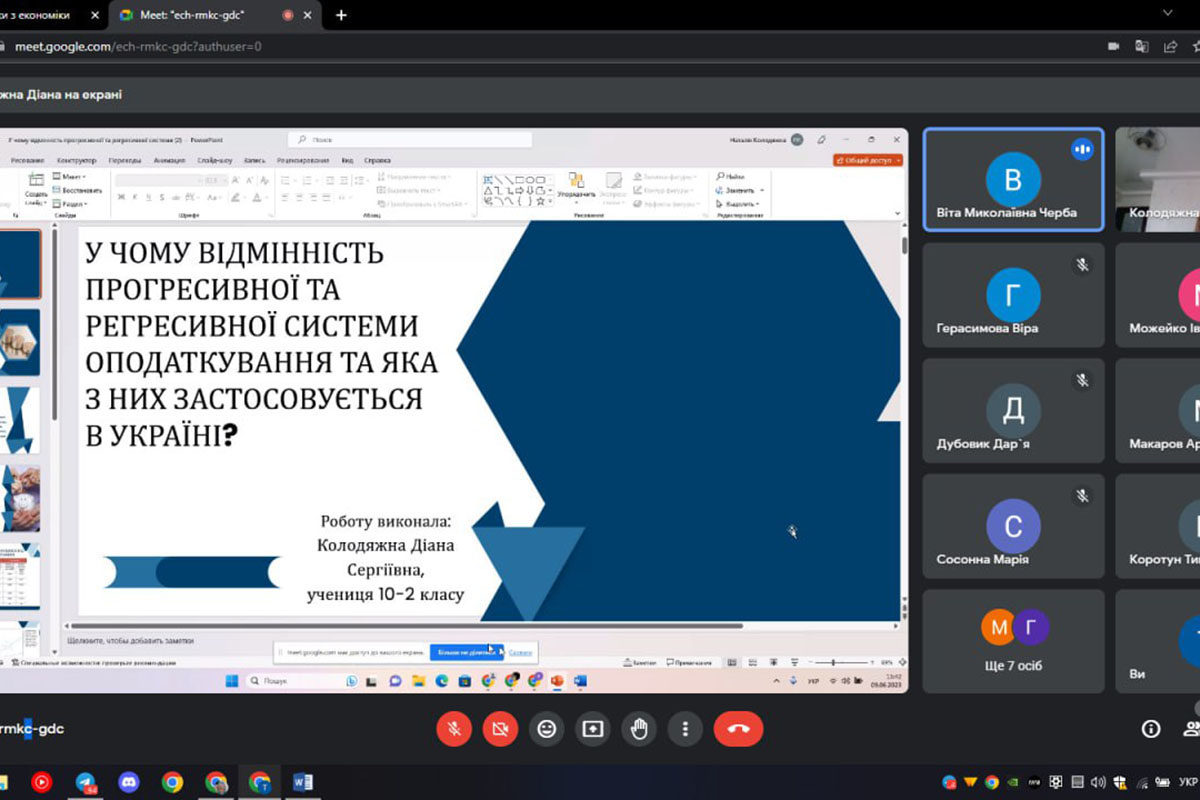Open the Упорядочить arrange icon

click(x=576, y=180)
